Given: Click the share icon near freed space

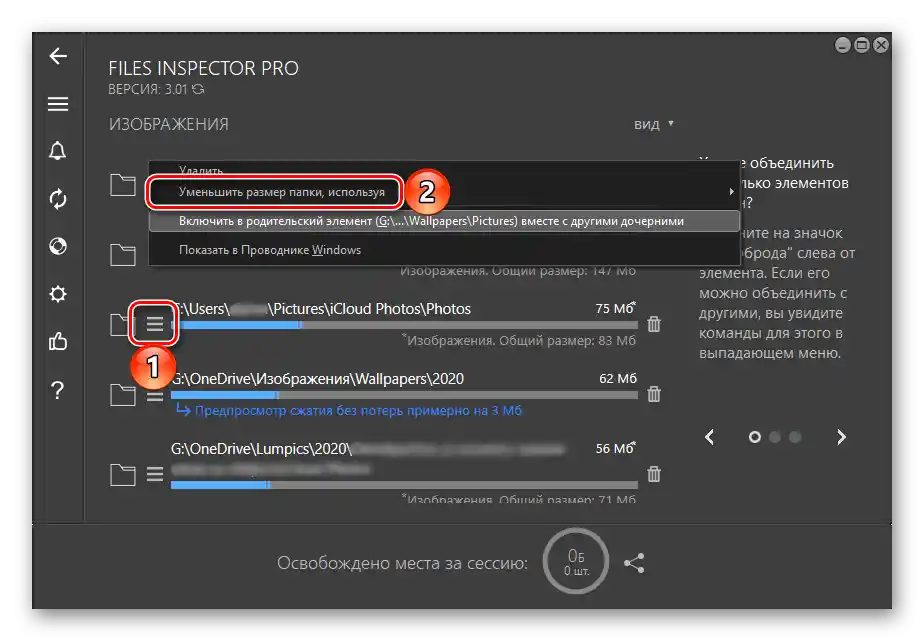Looking at the screenshot, I should pyautogui.click(x=634, y=563).
